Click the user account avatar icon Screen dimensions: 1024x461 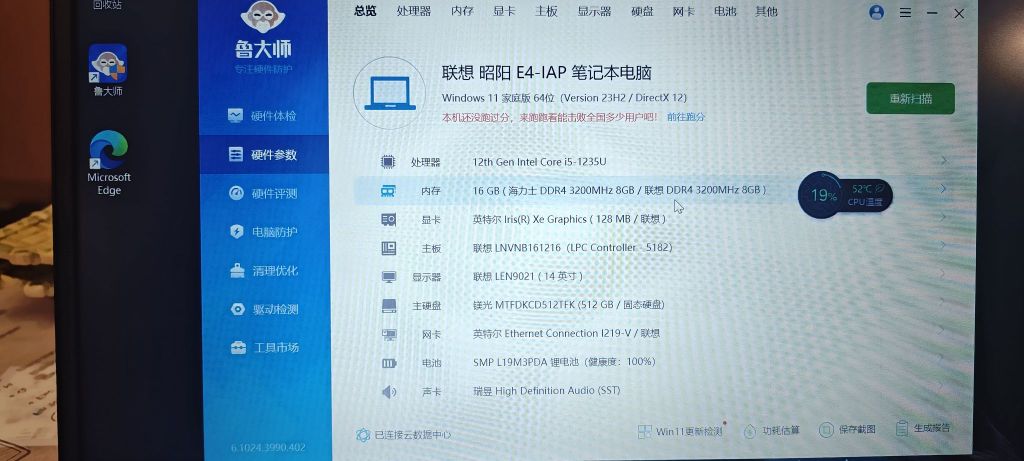pyautogui.click(x=876, y=12)
